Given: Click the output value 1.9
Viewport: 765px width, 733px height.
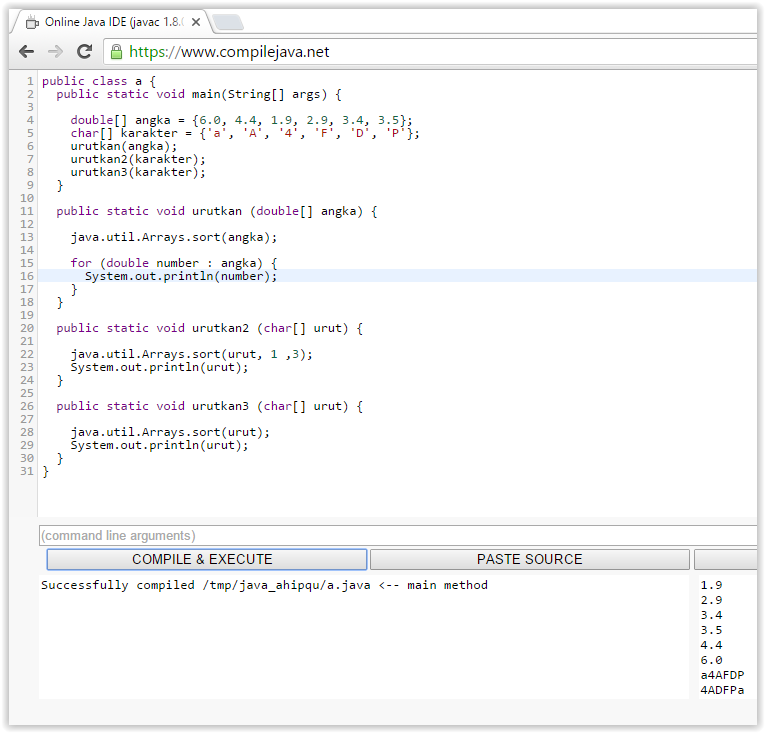Looking at the screenshot, I should pyautogui.click(x=711, y=585).
